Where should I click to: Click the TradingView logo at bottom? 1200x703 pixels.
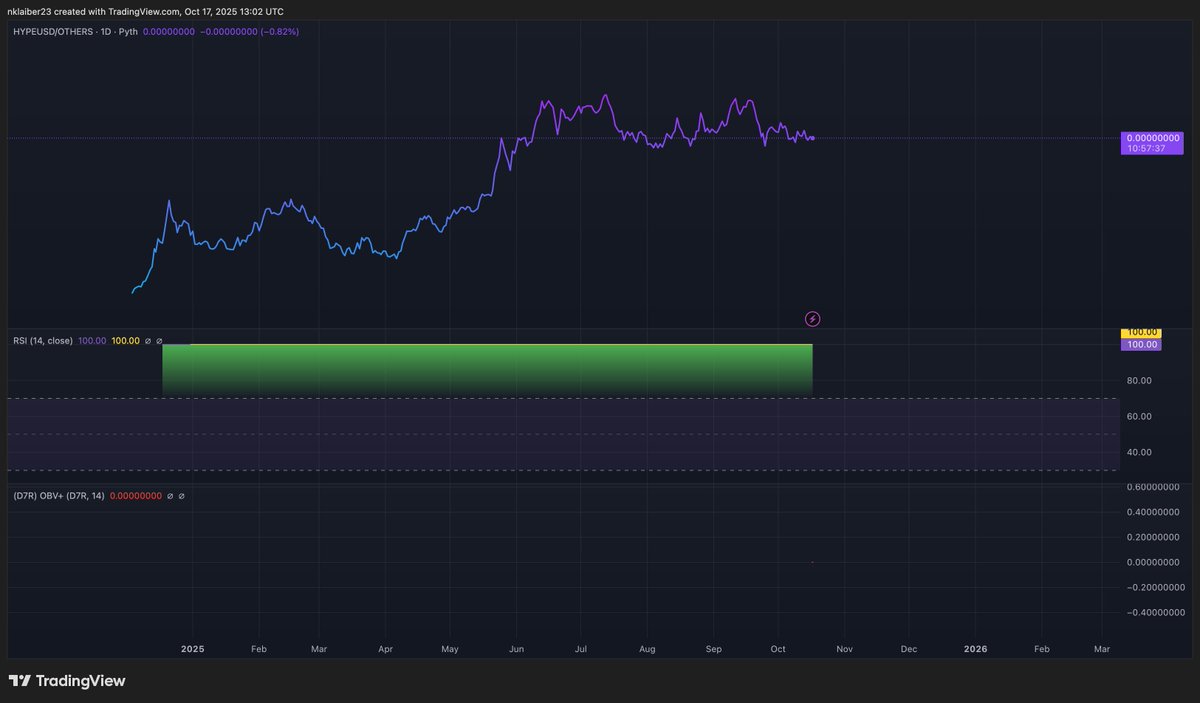coord(67,681)
